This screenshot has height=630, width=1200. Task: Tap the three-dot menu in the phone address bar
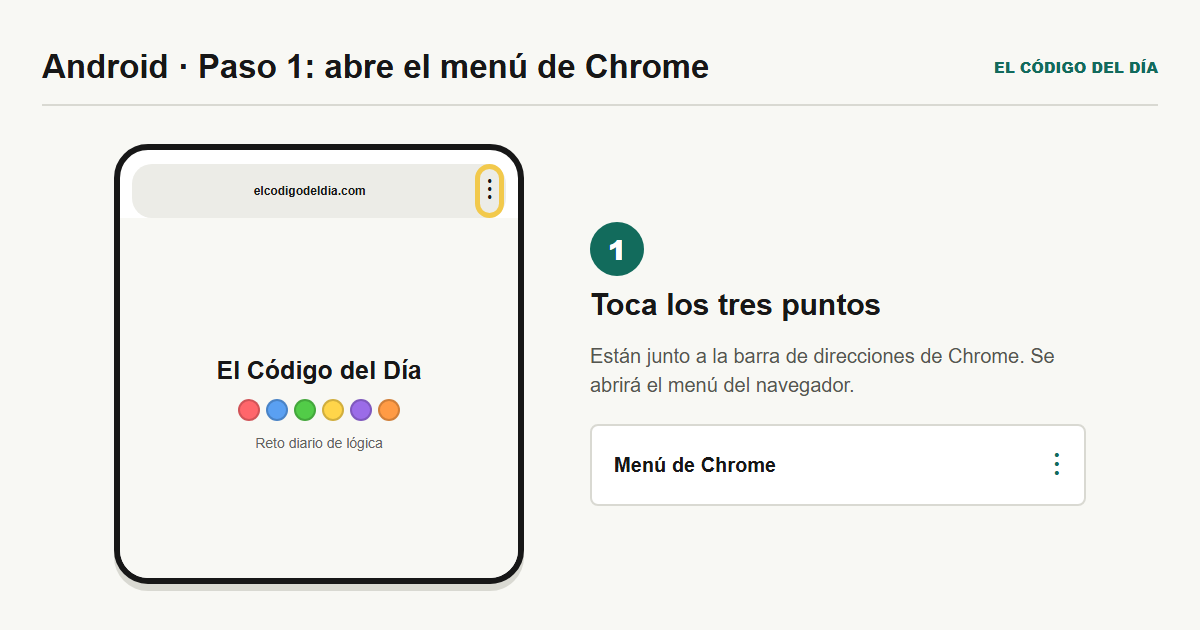coord(489,190)
